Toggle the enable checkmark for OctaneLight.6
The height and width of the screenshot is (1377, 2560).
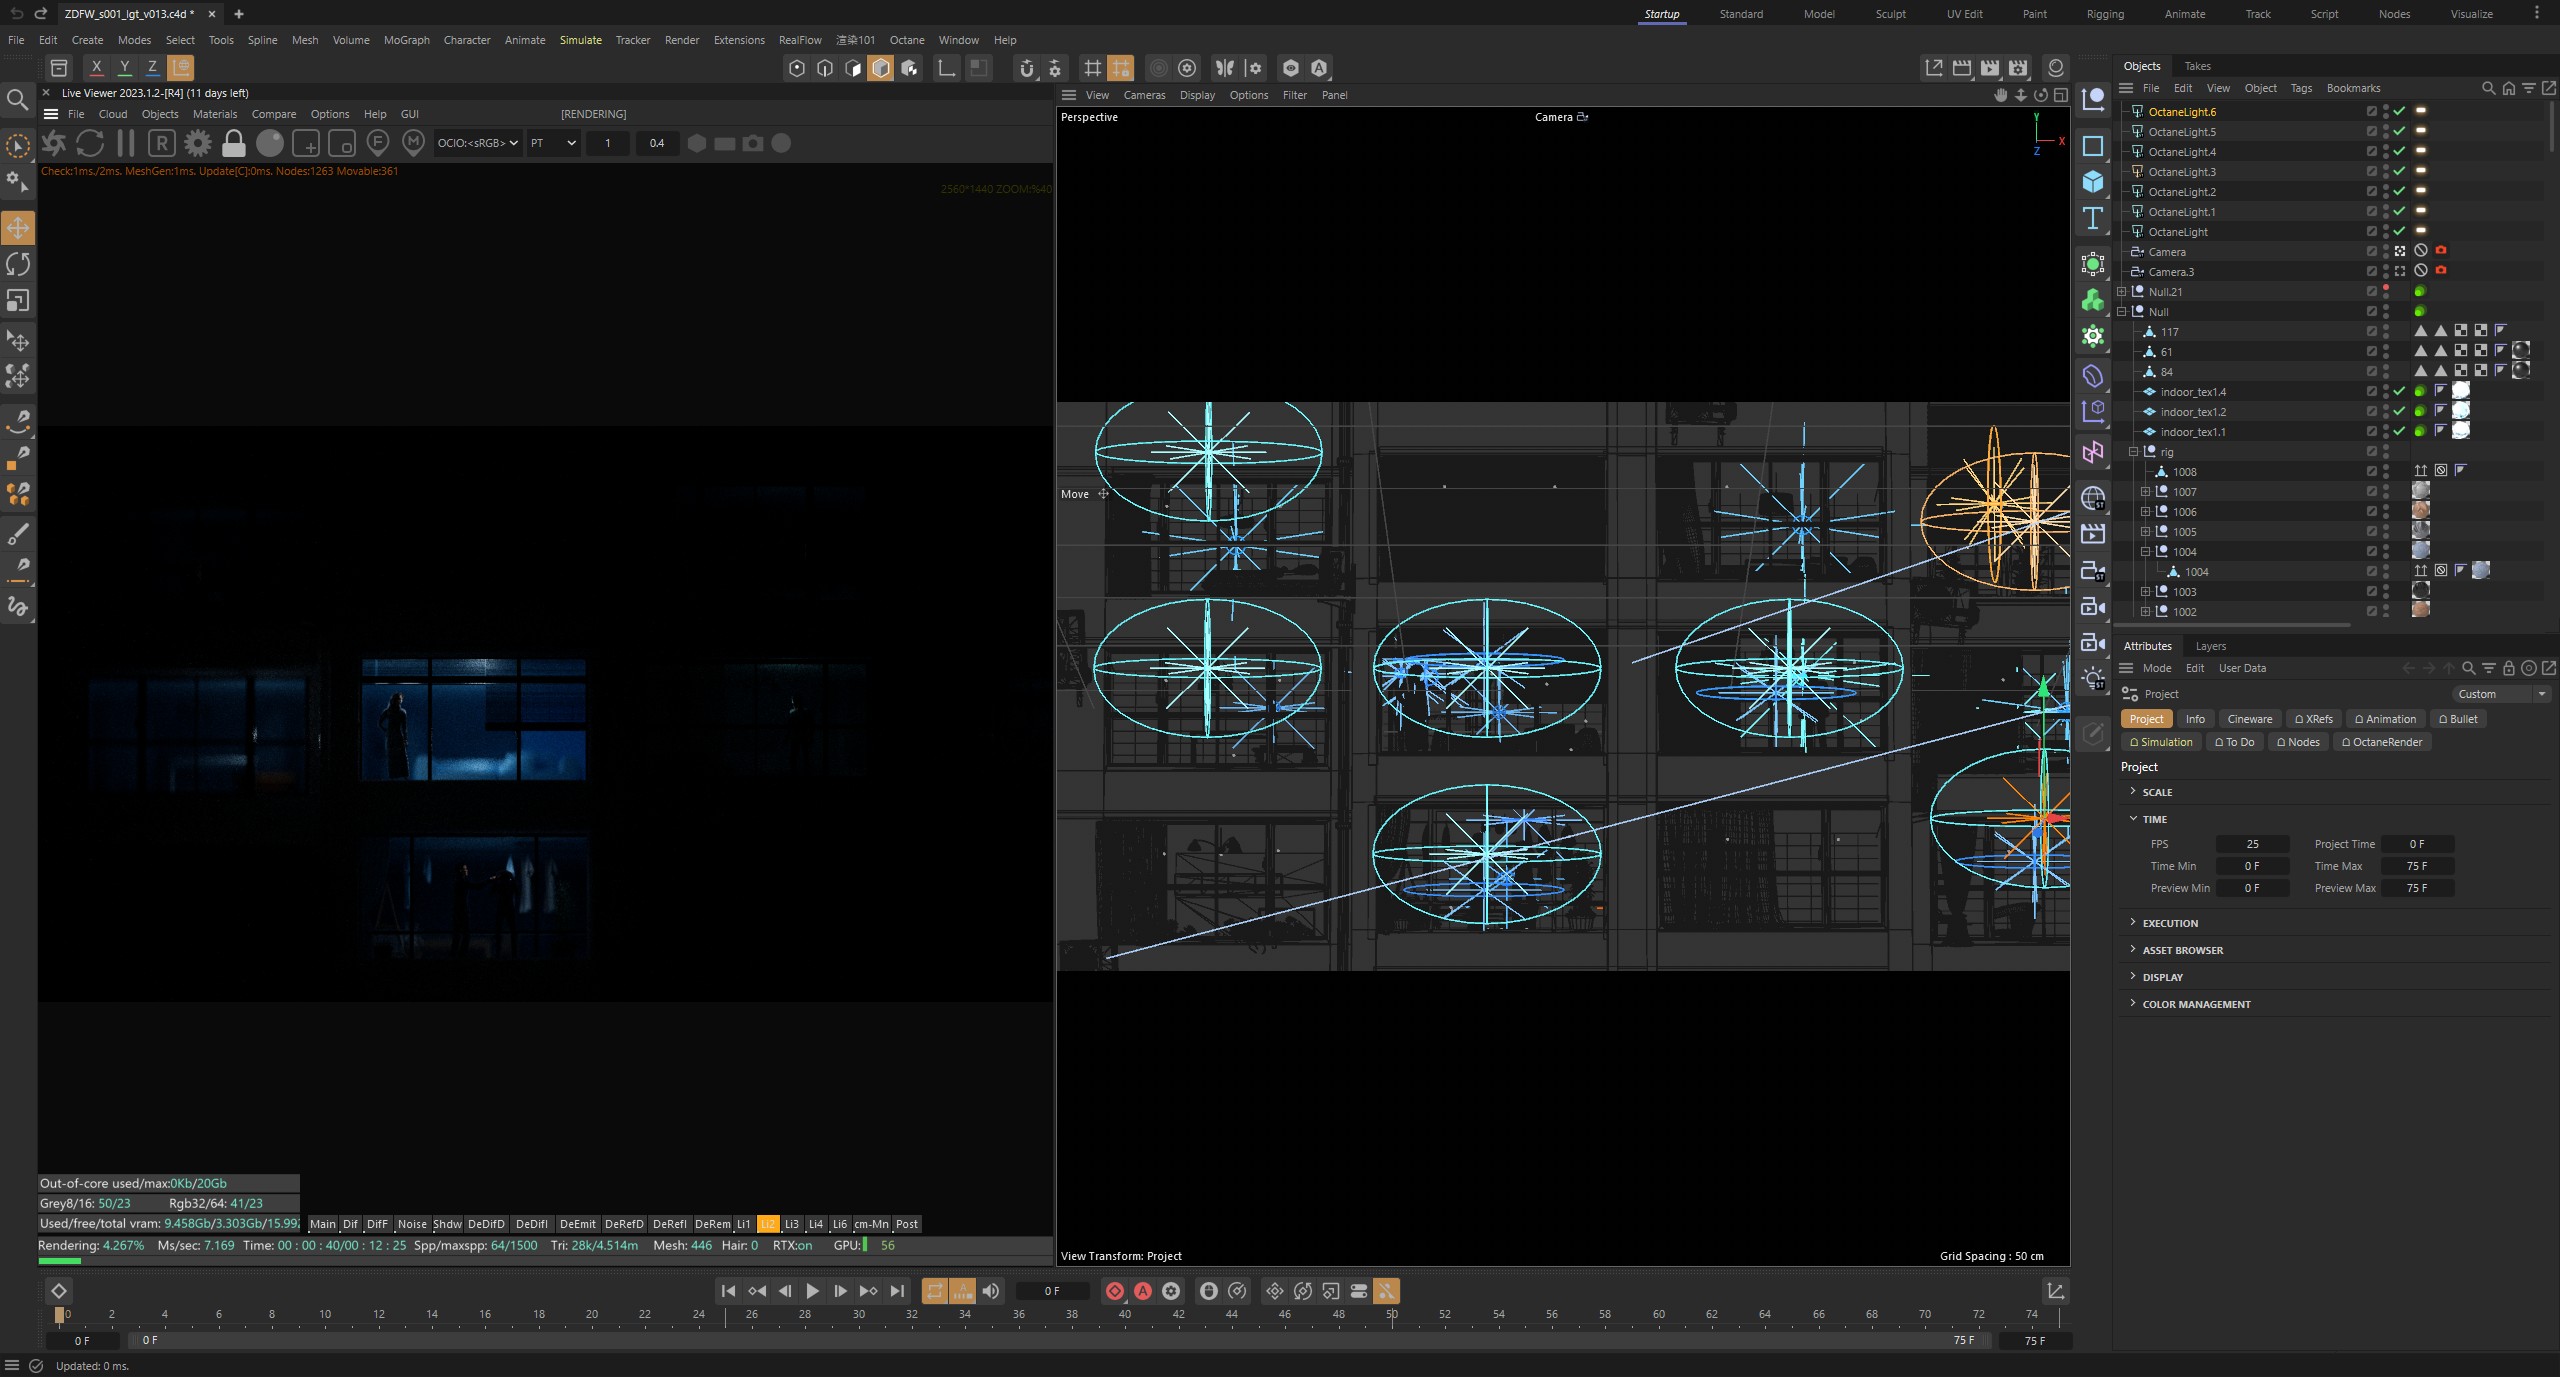tap(2399, 111)
